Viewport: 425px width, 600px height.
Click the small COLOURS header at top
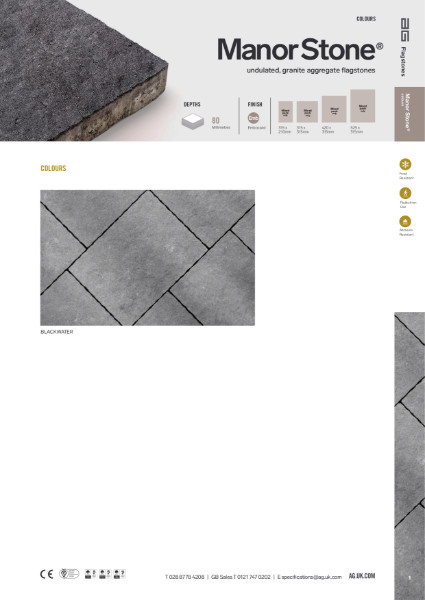tap(366, 19)
